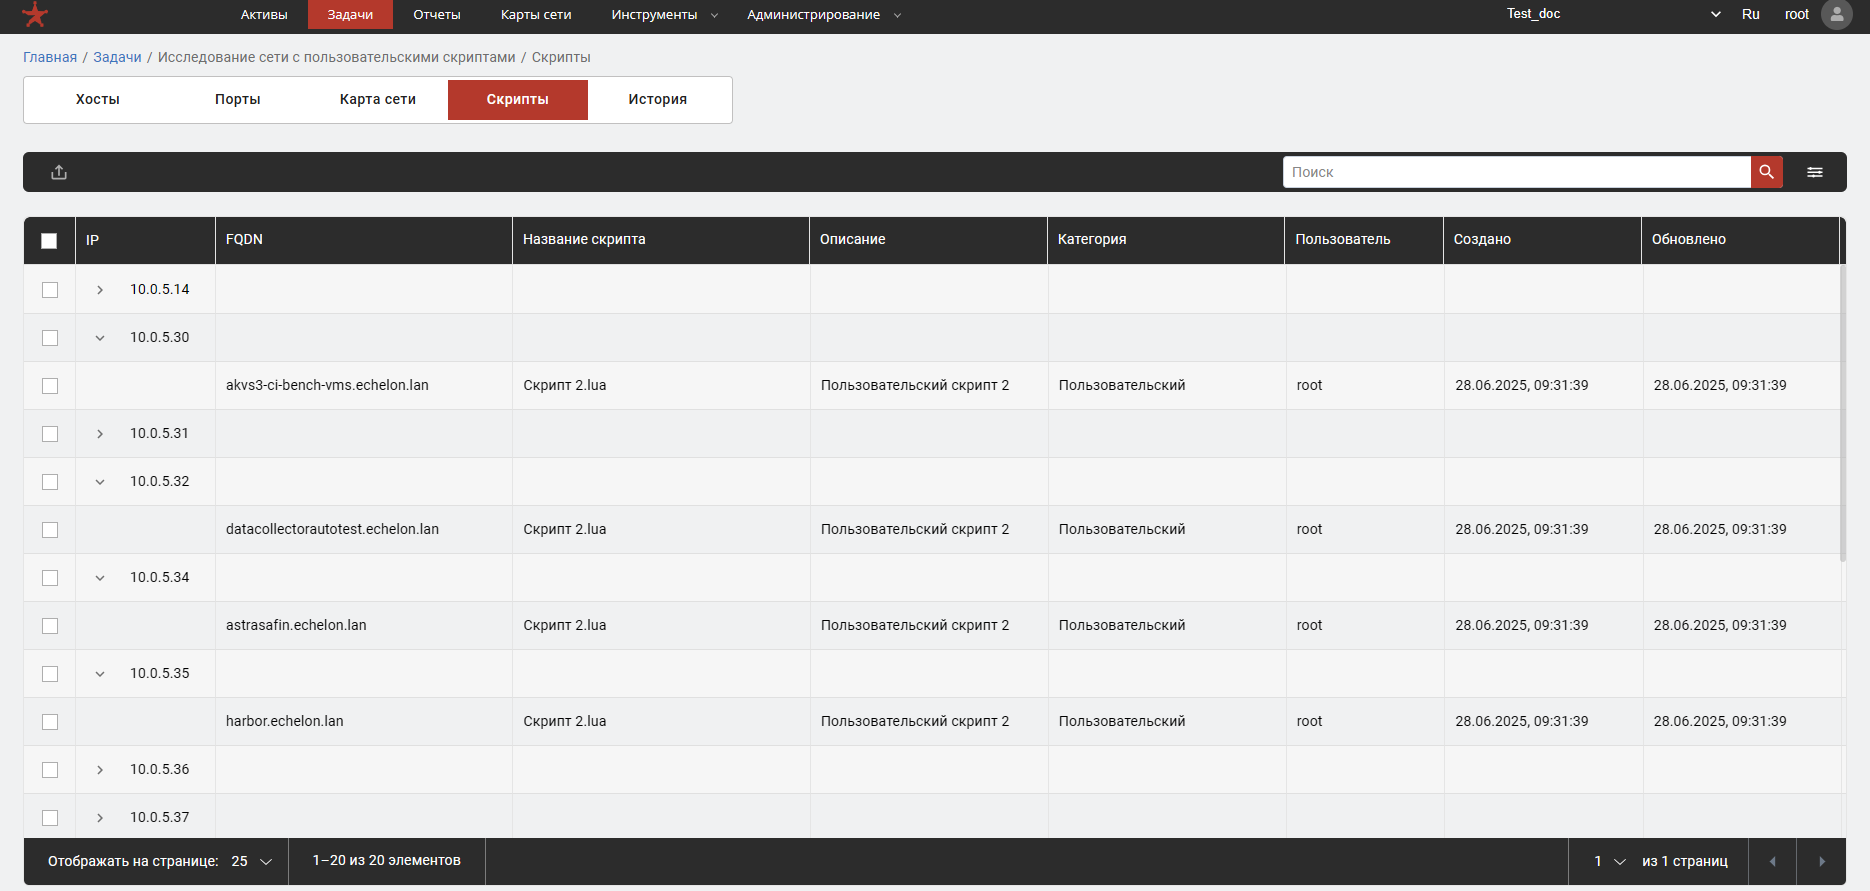Open the items per page dropdown
This screenshot has width=1870, height=891.
click(251, 861)
